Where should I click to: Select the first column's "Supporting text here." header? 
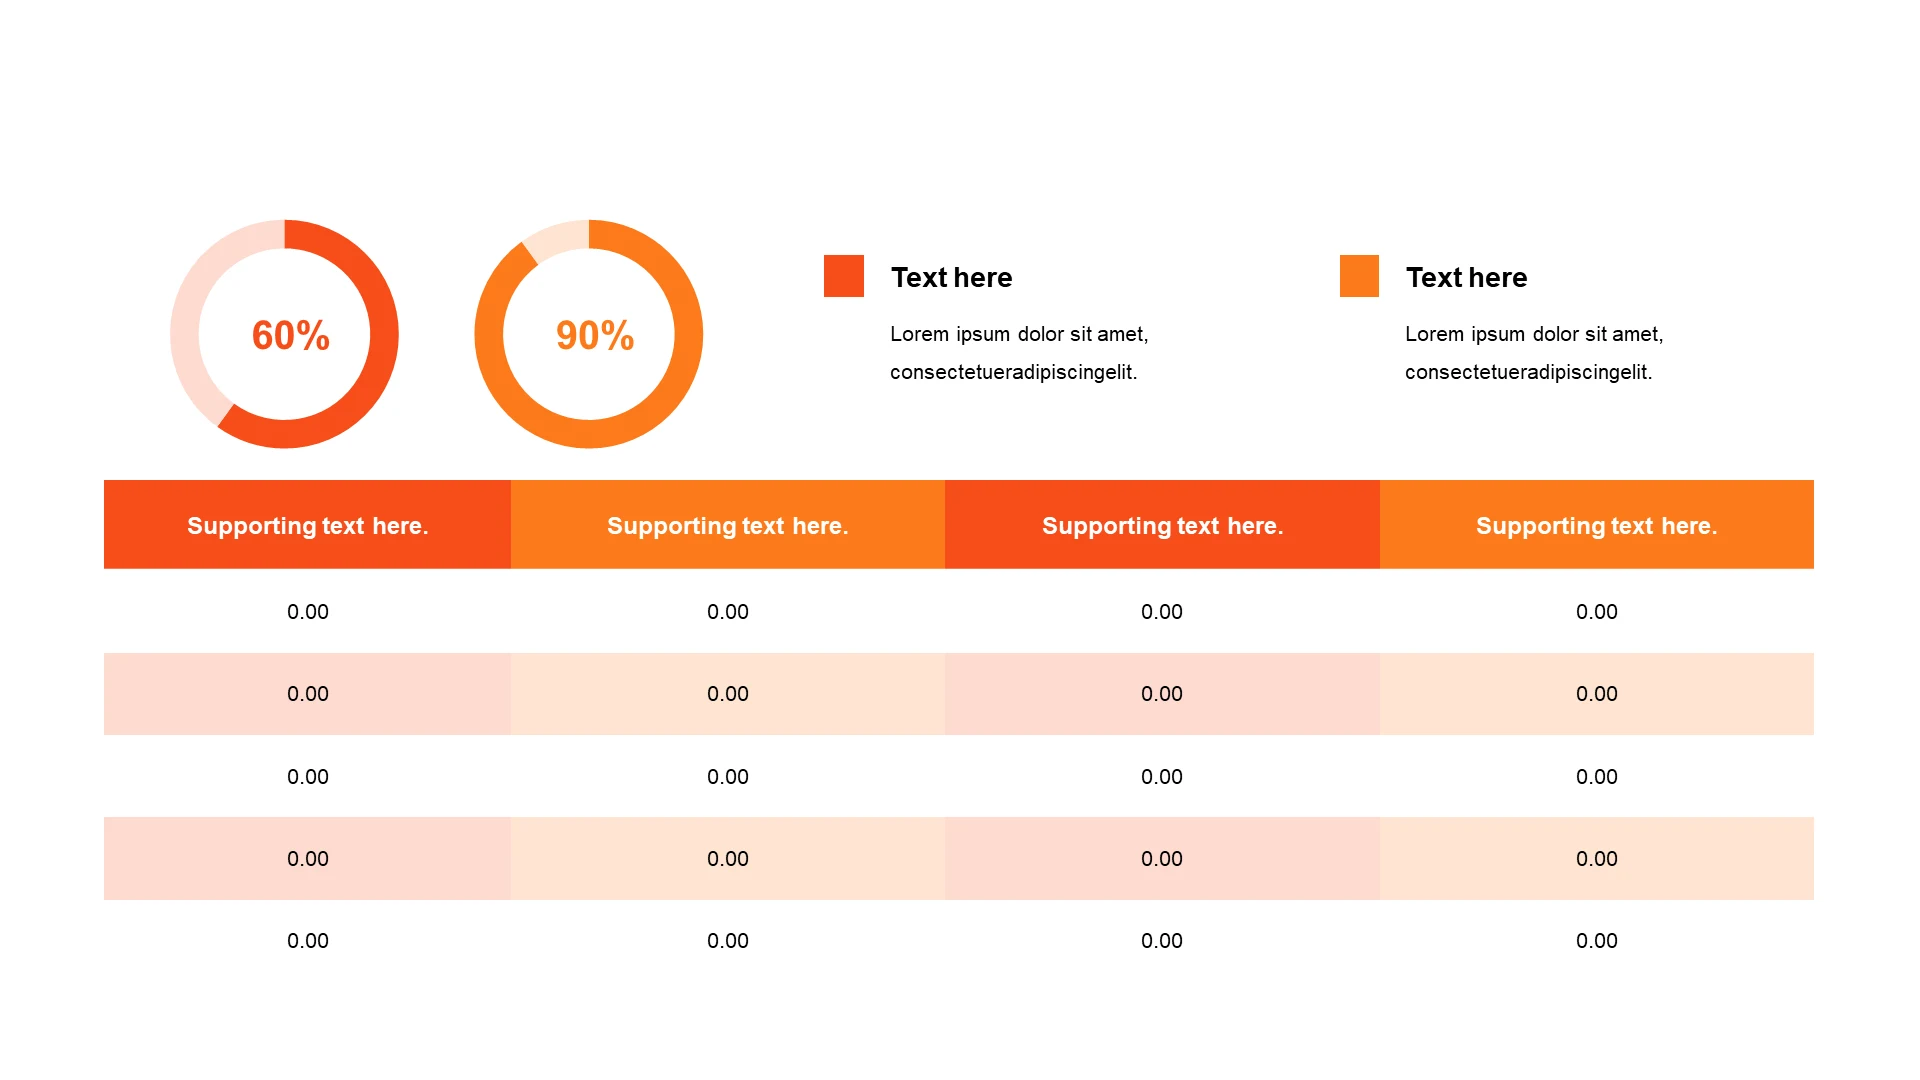(x=307, y=526)
